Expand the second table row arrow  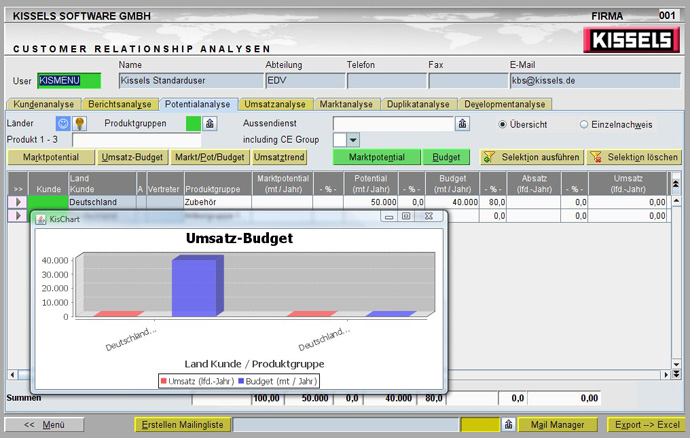click(18, 216)
